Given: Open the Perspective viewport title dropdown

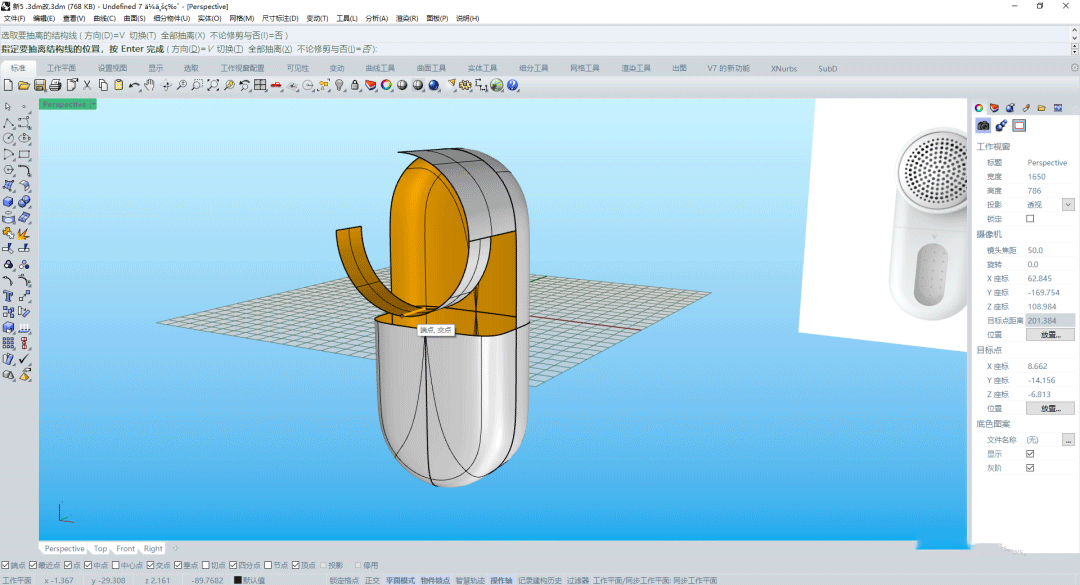Looking at the screenshot, I should point(92,104).
